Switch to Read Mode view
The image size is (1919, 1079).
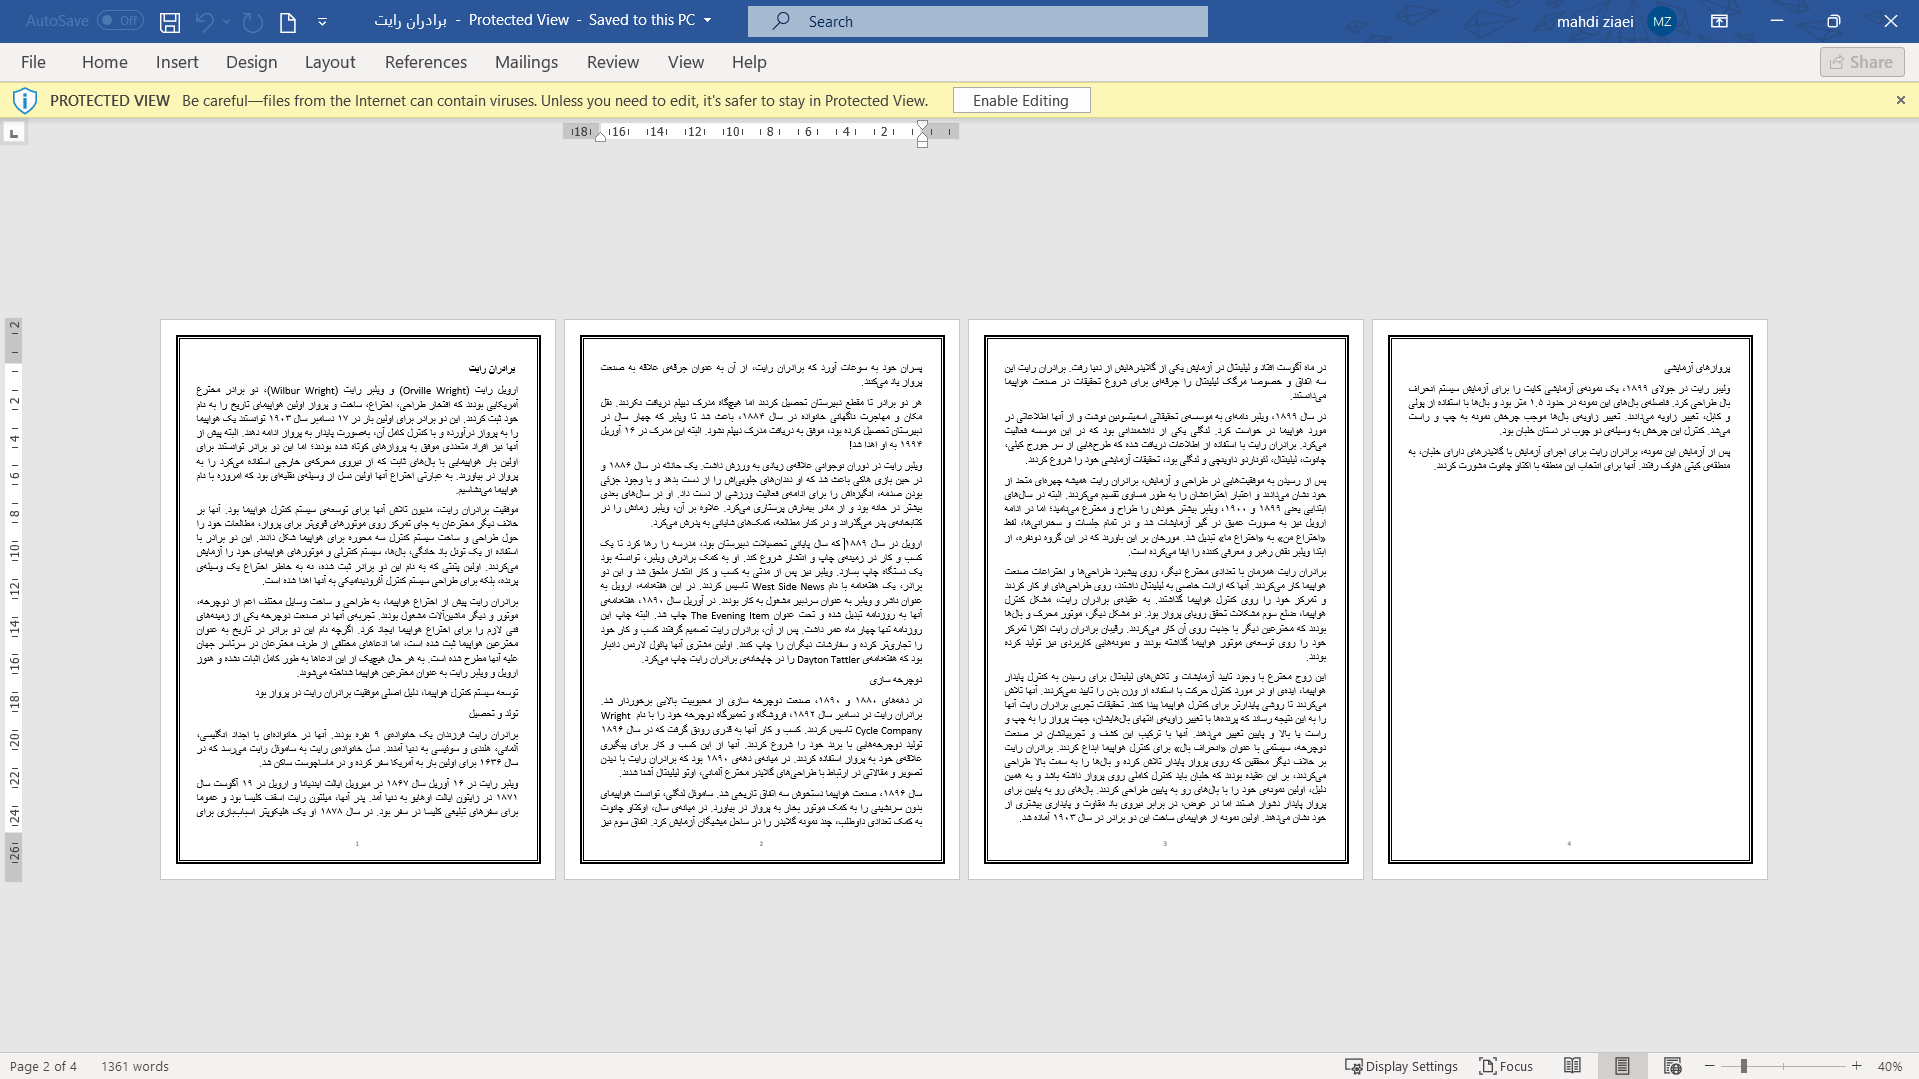pyautogui.click(x=1572, y=1066)
